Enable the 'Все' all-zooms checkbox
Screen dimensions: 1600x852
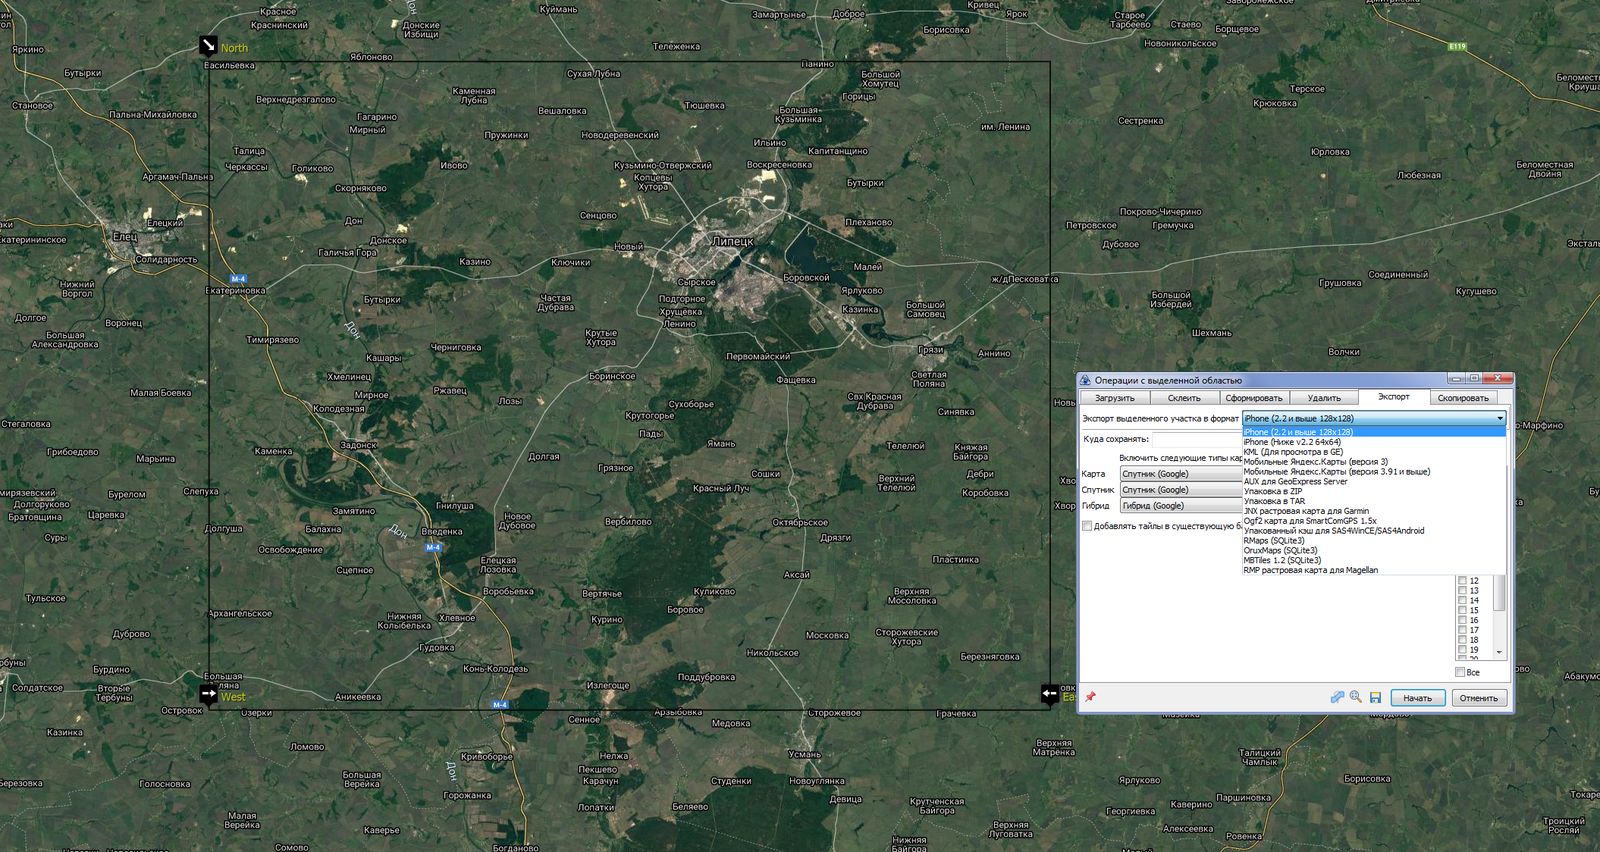pyautogui.click(x=1460, y=672)
